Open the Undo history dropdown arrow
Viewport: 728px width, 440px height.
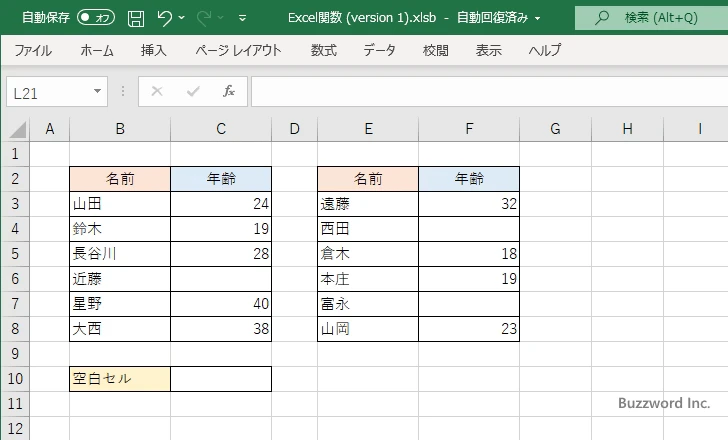tap(182, 18)
